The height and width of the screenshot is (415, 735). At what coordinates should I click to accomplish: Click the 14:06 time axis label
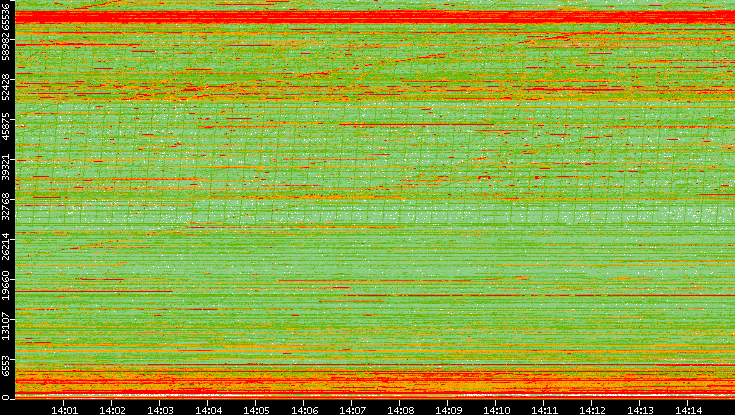pos(304,410)
